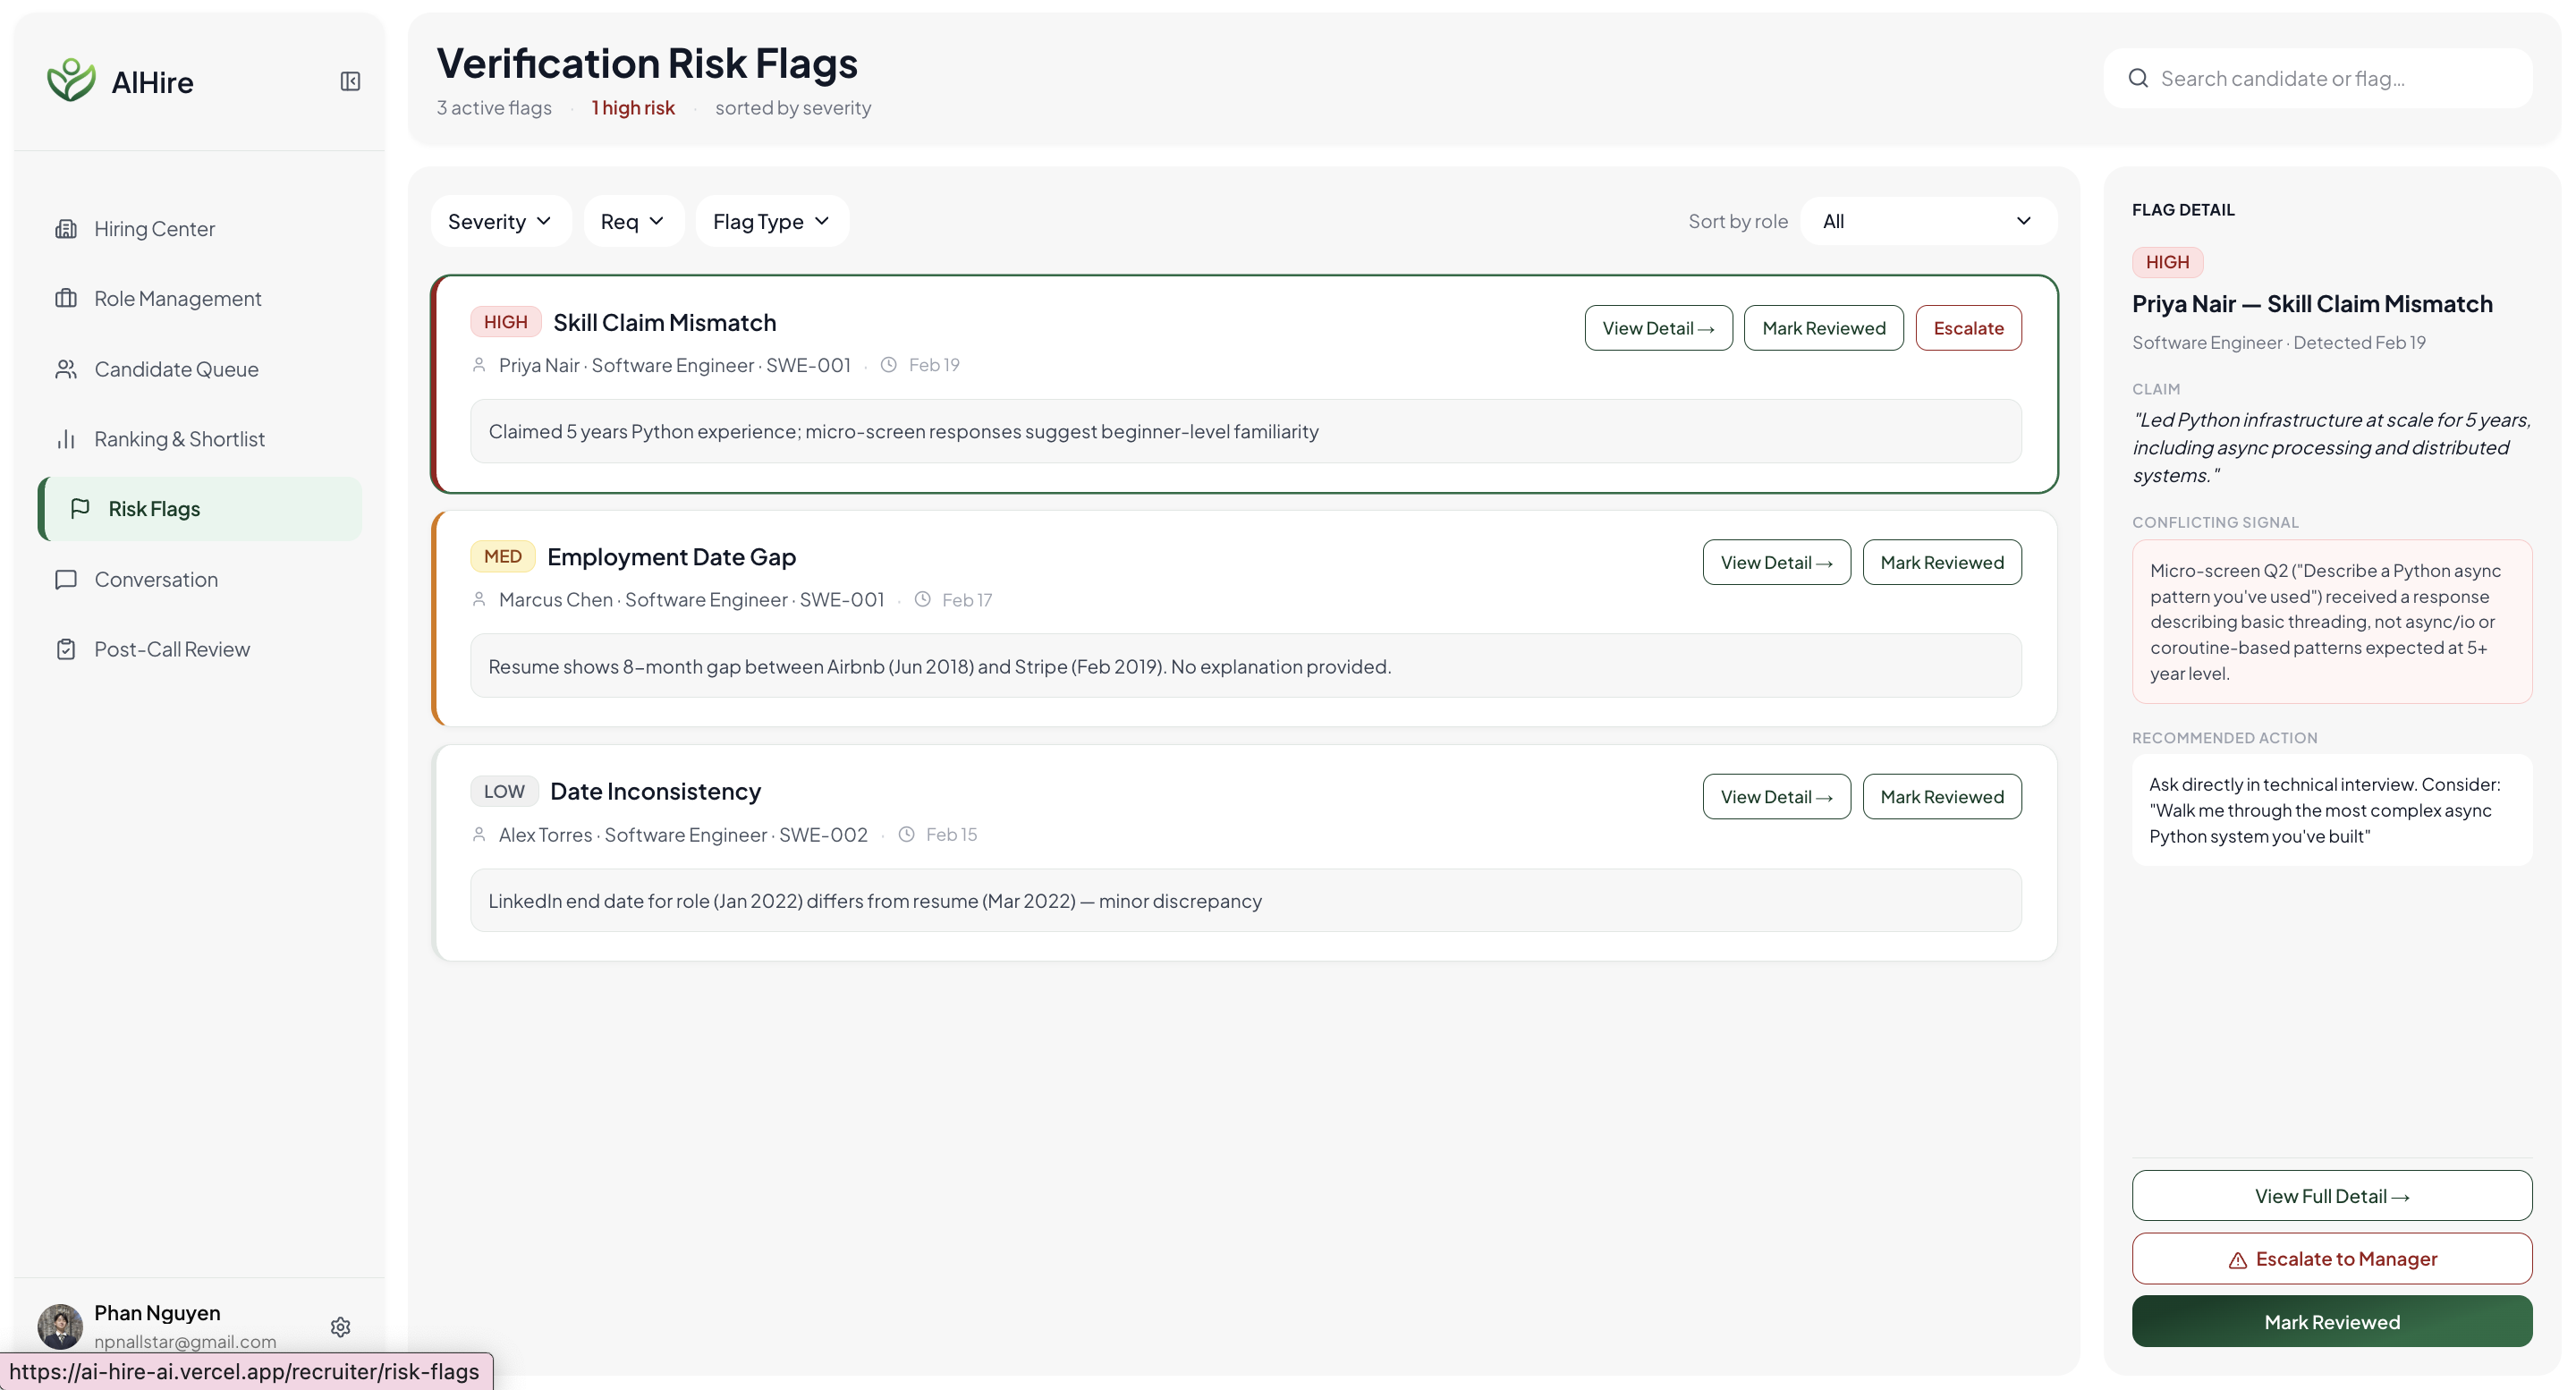View detail for Date Inconsistency flag
The width and height of the screenshot is (2576, 1390).
point(1775,797)
